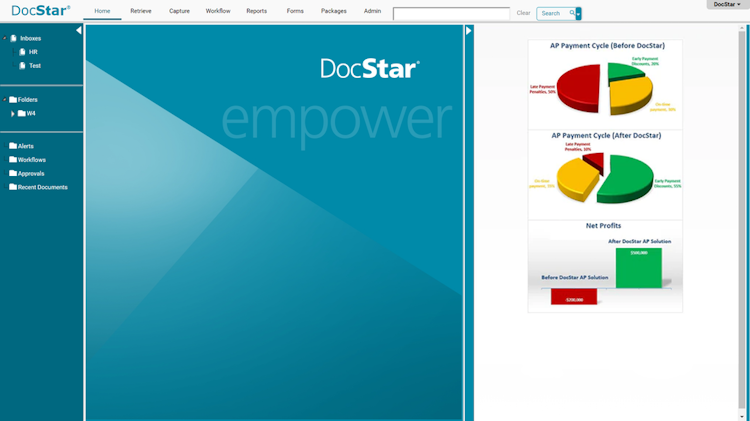Open the DocStar user menu dropdown
The height and width of the screenshot is (421, 750).
pos(727,4)
